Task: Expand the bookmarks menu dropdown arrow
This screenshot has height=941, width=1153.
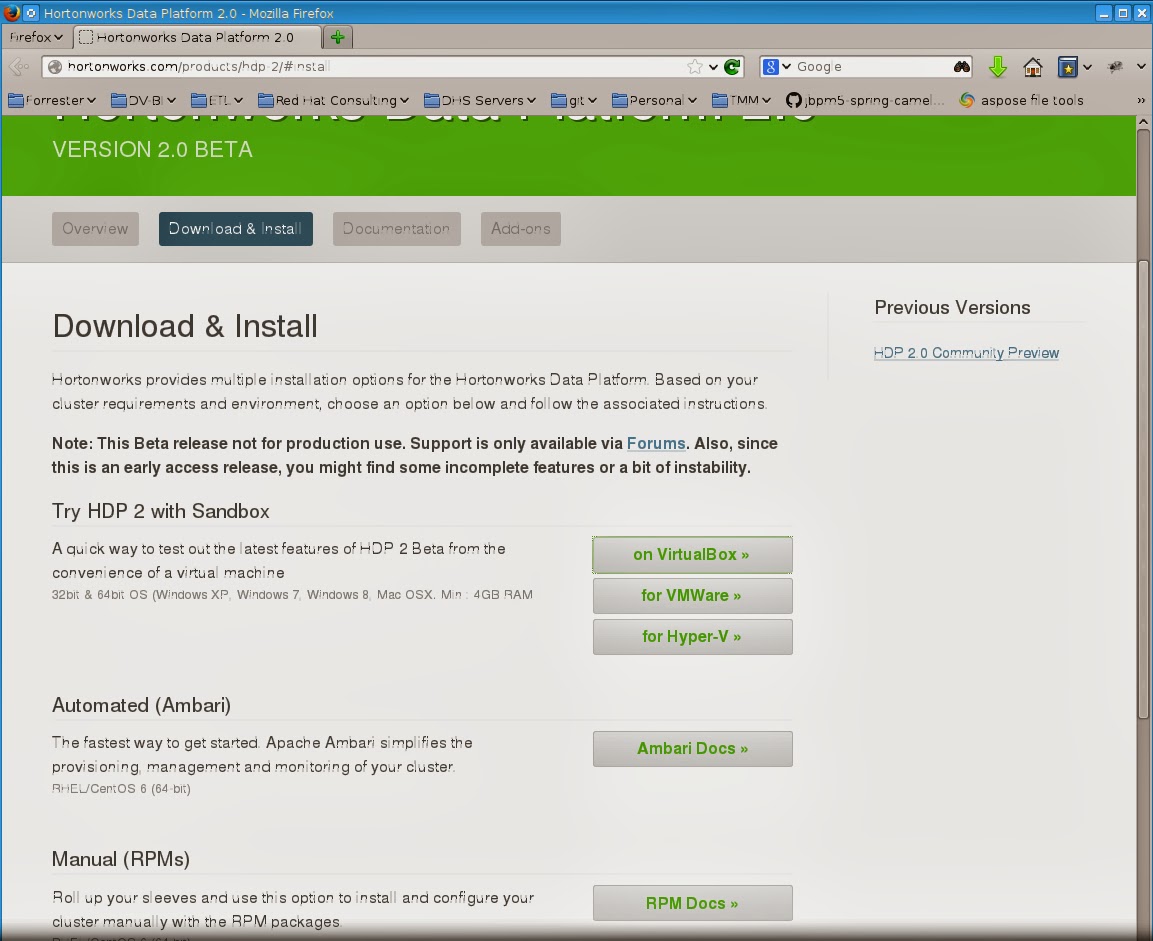Action: click(x=1088, y=67)
